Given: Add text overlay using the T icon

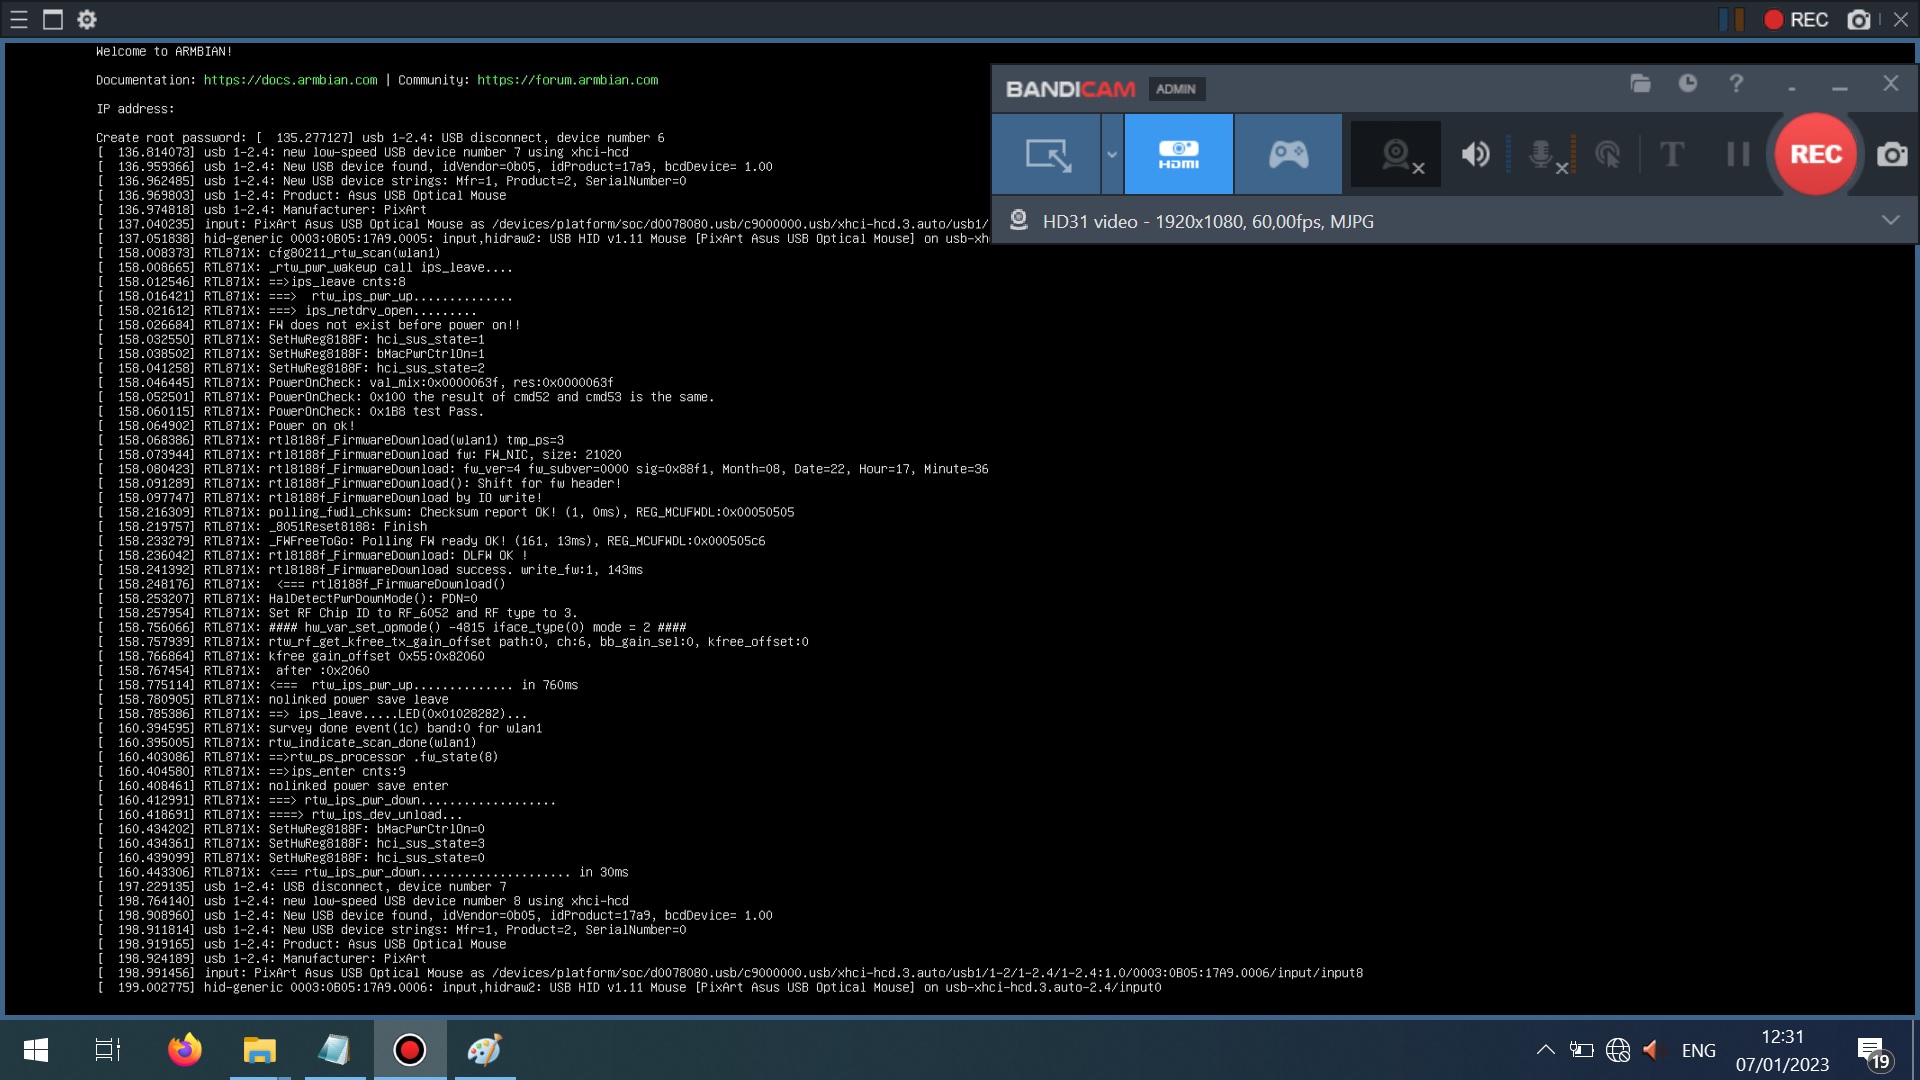Looking at the screenshot, I should click(x=1672, y=154).
